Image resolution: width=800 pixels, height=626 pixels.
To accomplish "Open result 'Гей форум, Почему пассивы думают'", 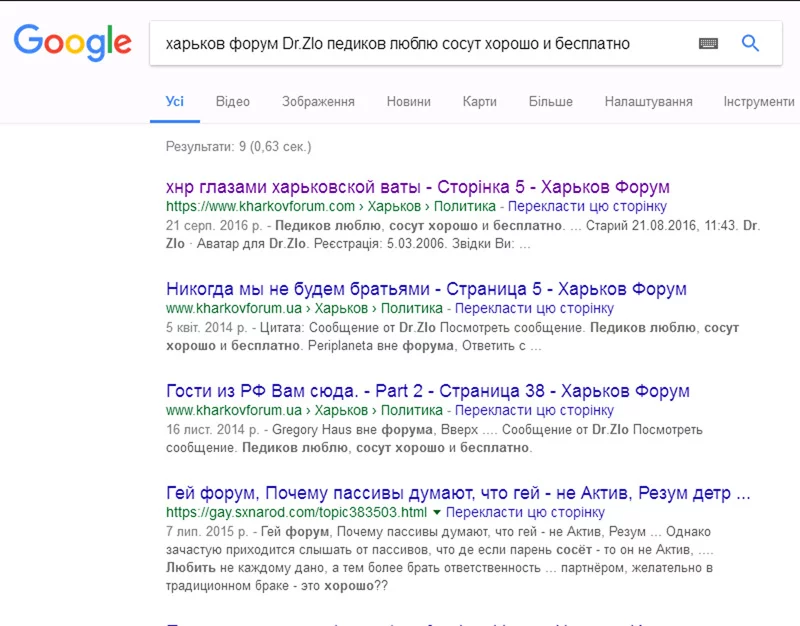I will (x=458, y=493).
